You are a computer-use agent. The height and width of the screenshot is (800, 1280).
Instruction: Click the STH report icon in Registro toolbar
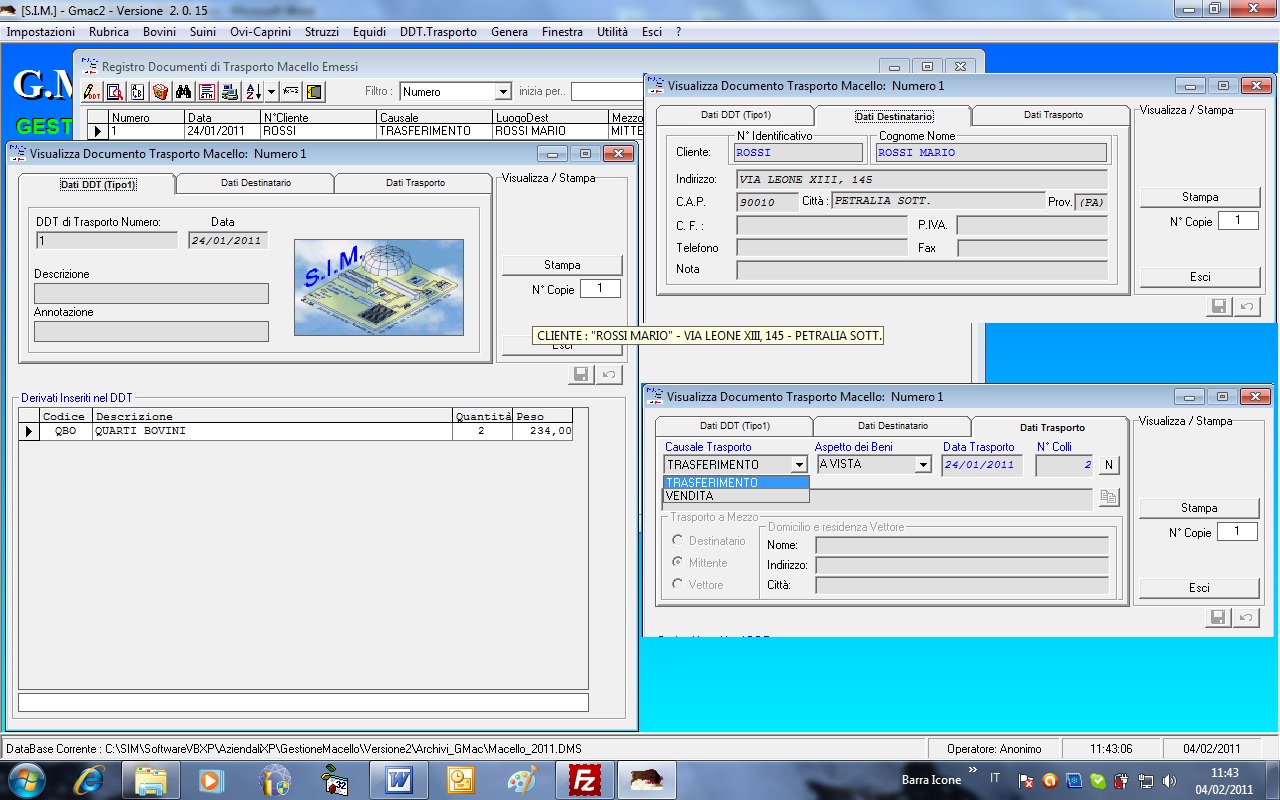[x=207, y=92]
